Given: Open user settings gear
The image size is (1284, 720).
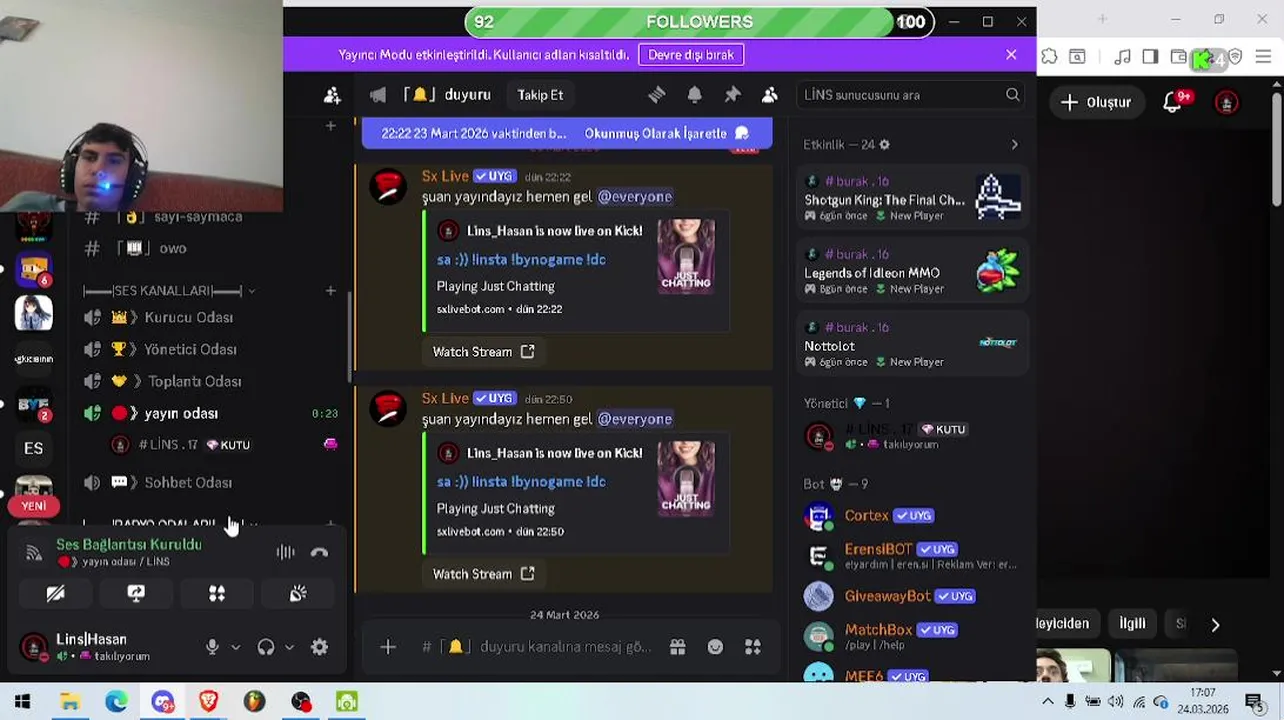Looking at the screenshot, I should point(320,647).
